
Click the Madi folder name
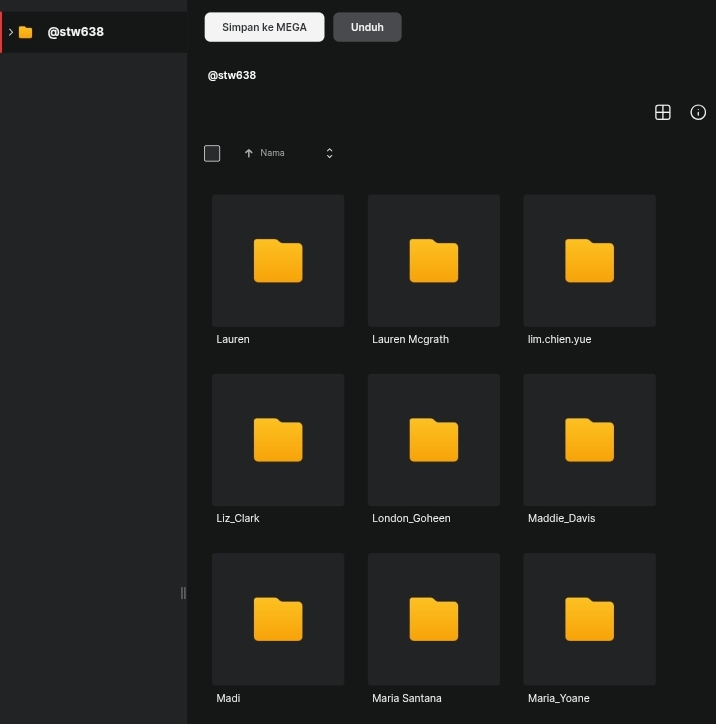click(x=228, y=698)
